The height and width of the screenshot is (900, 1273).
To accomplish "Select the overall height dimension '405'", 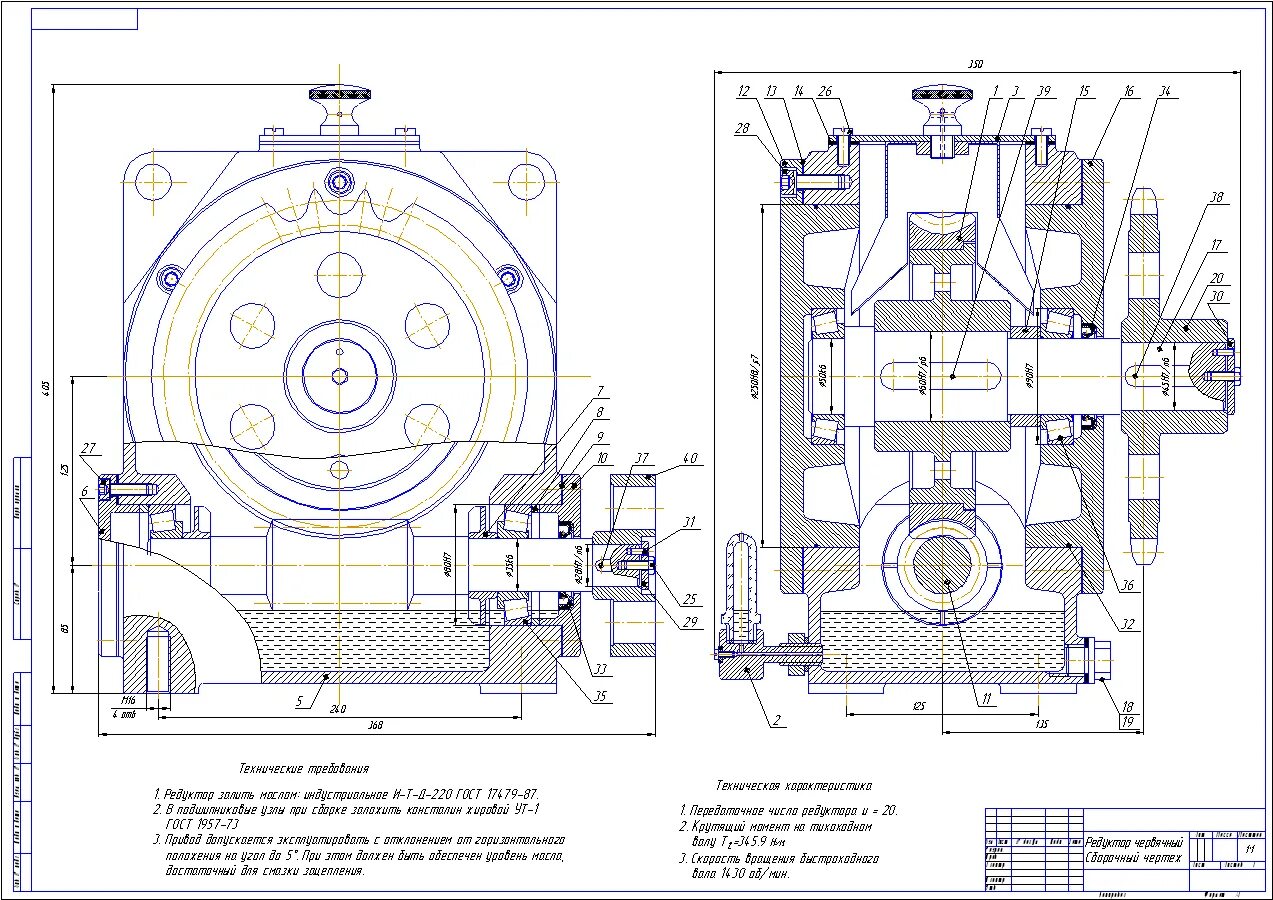I will (x=45, y=389).
